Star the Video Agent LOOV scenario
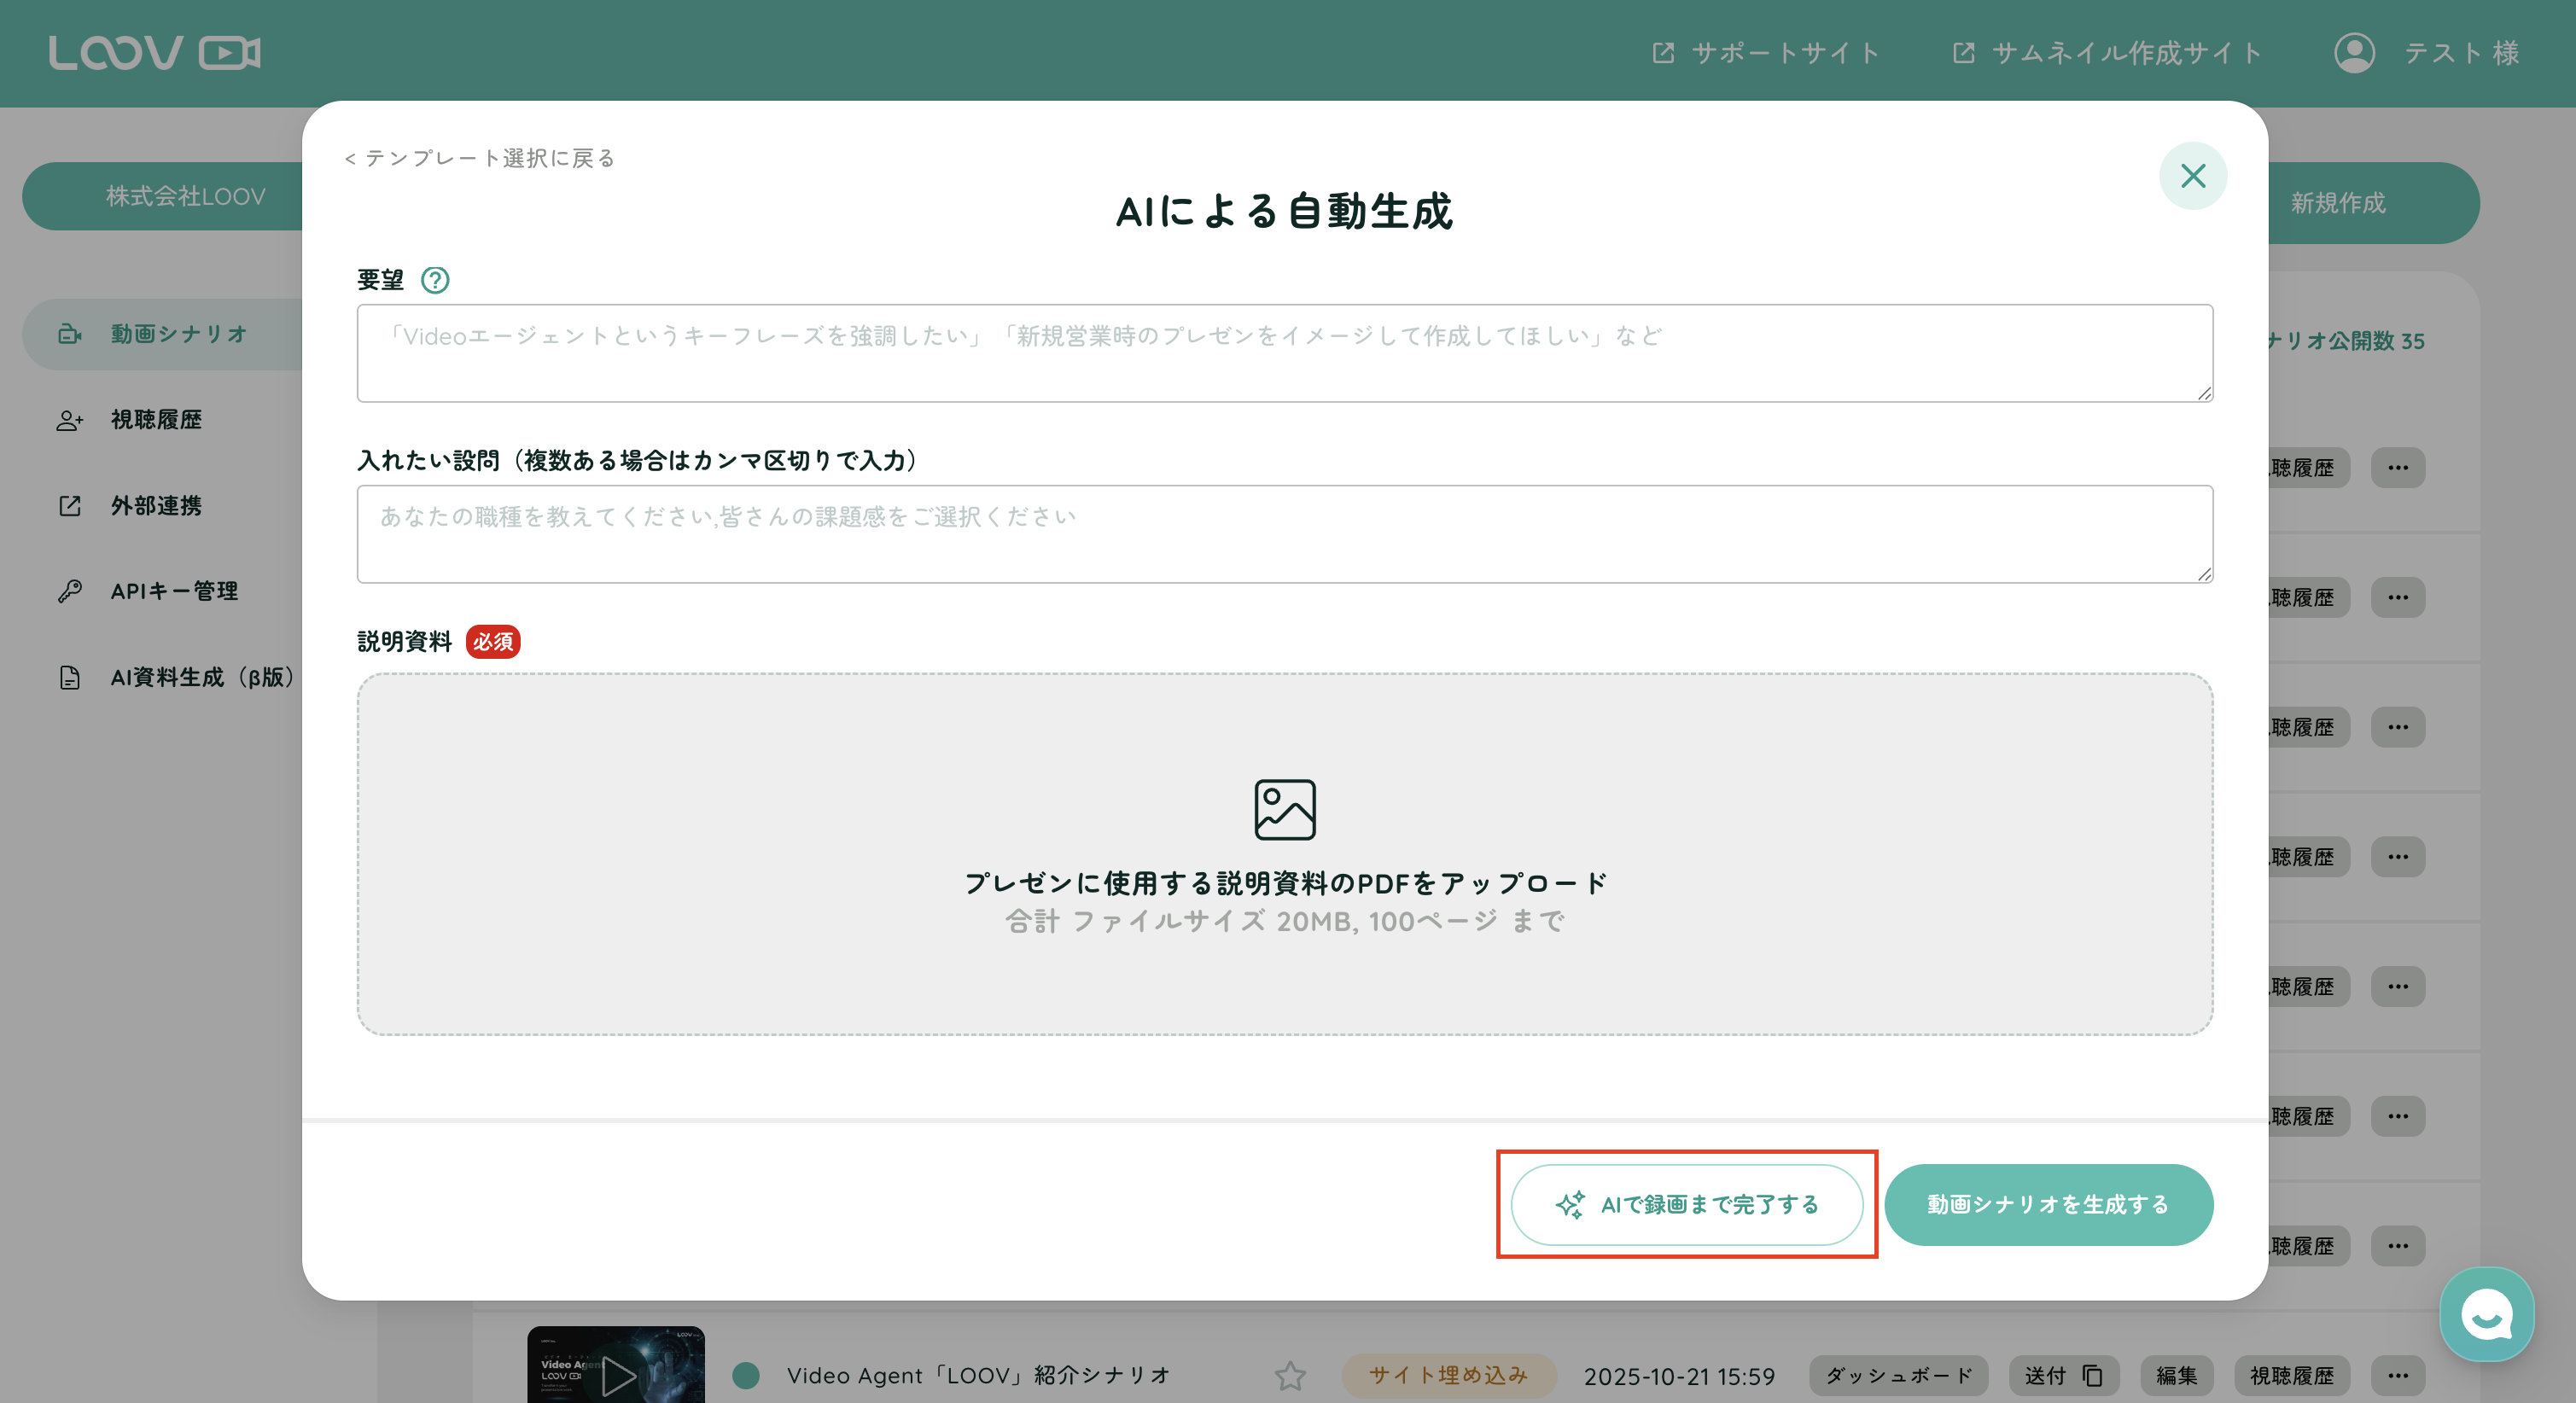This screenshot has width=2576, height=1403. pos(1290,1376)
